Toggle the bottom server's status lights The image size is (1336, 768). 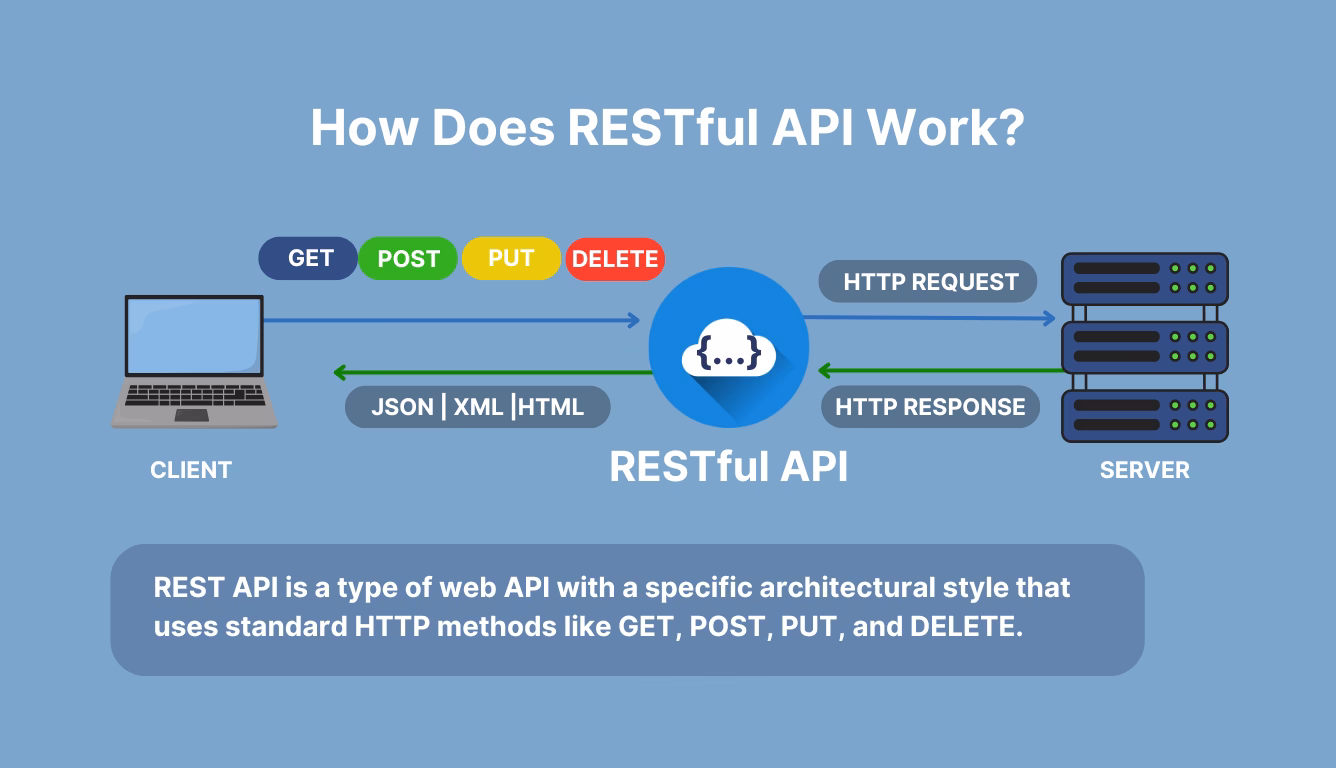(x=1194, y=415)
